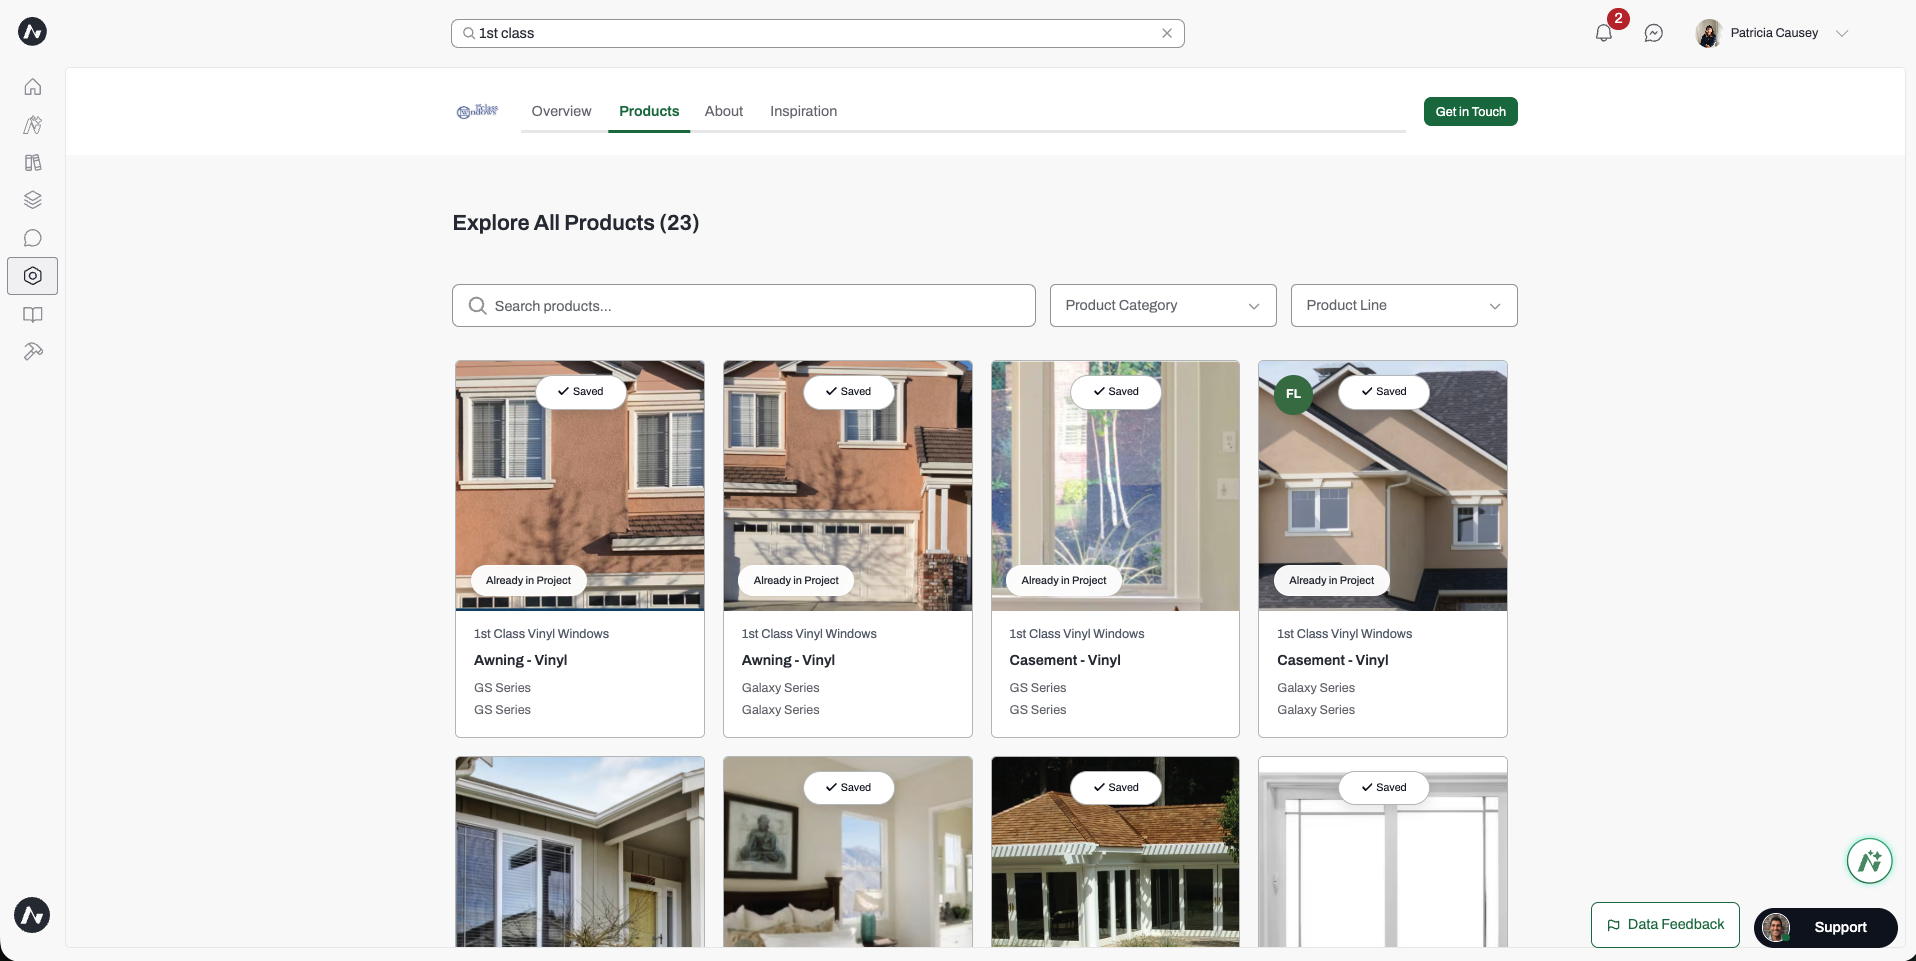Viewport: 1916px width, 961px height.
Task: Expand the Product Category dropdown
Action: pos(1163,305)
